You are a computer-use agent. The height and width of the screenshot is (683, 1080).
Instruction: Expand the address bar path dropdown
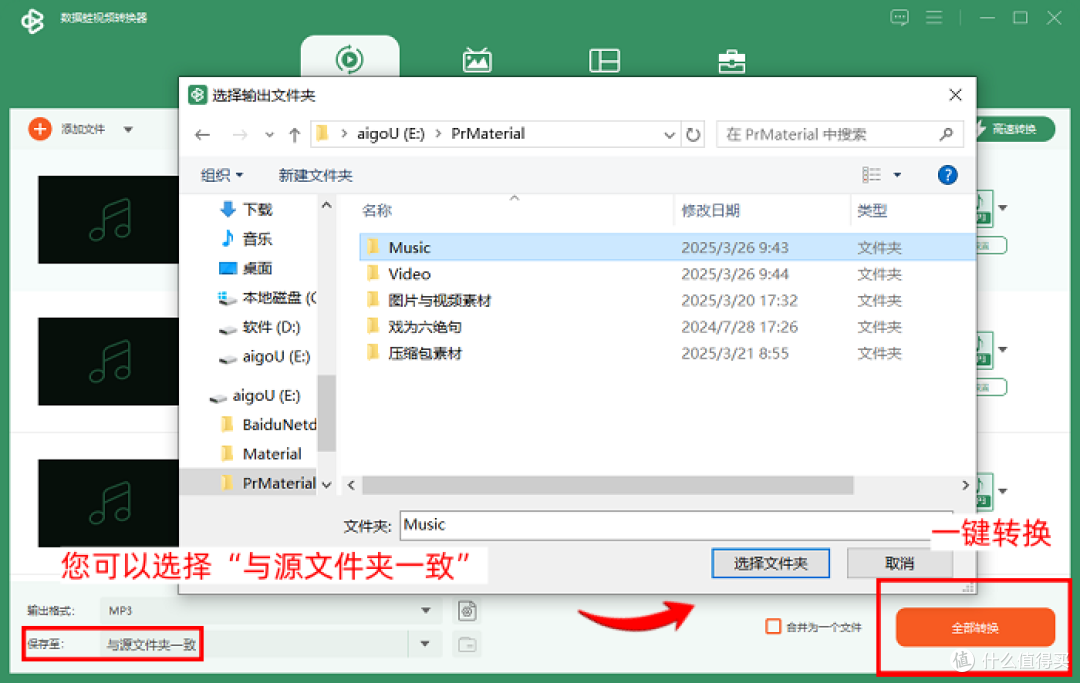coord(669,135)
